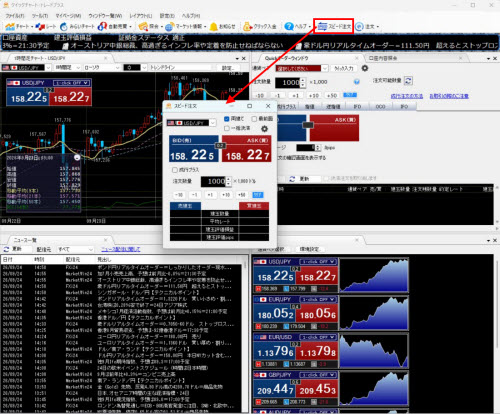
Task: Enable the 成行プラス checkbox in スピード注文
Action: 175,170
